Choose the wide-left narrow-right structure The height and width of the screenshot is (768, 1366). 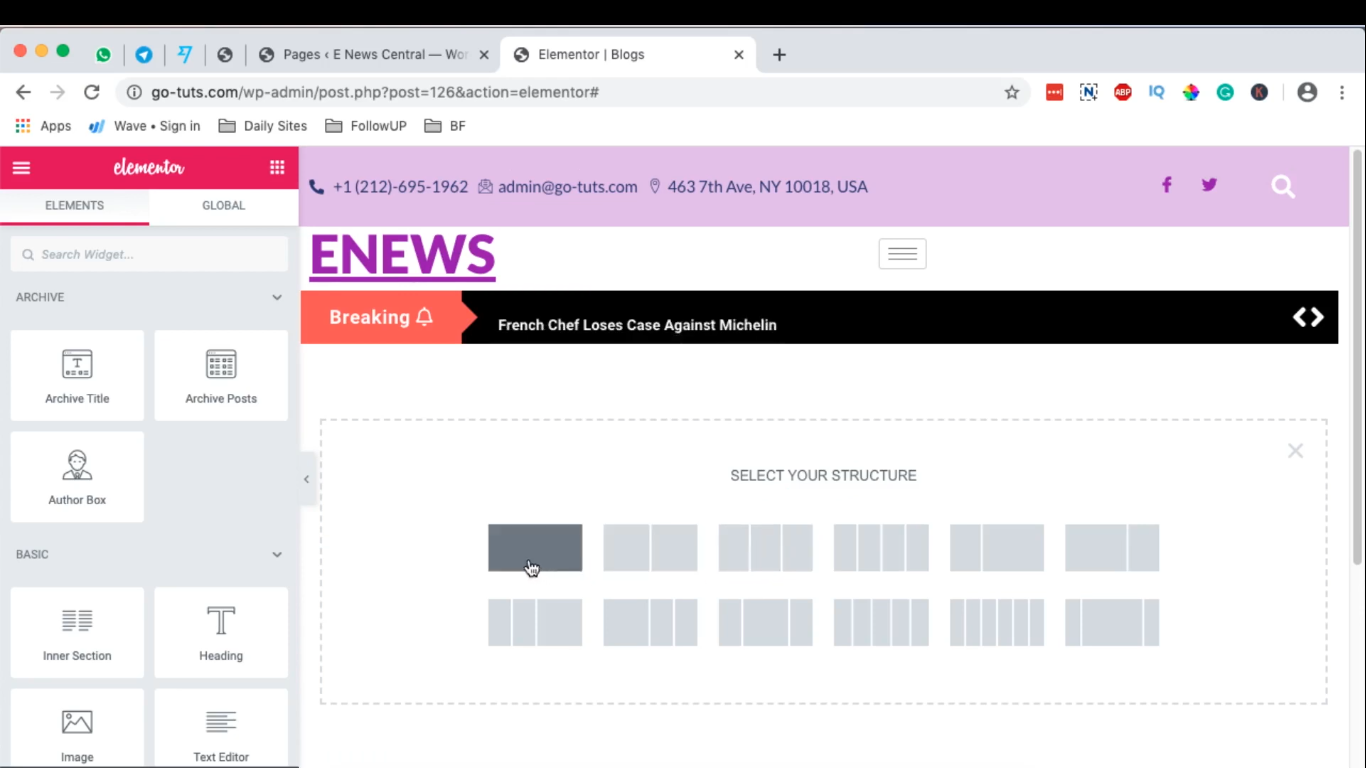tap(1112, 548)
